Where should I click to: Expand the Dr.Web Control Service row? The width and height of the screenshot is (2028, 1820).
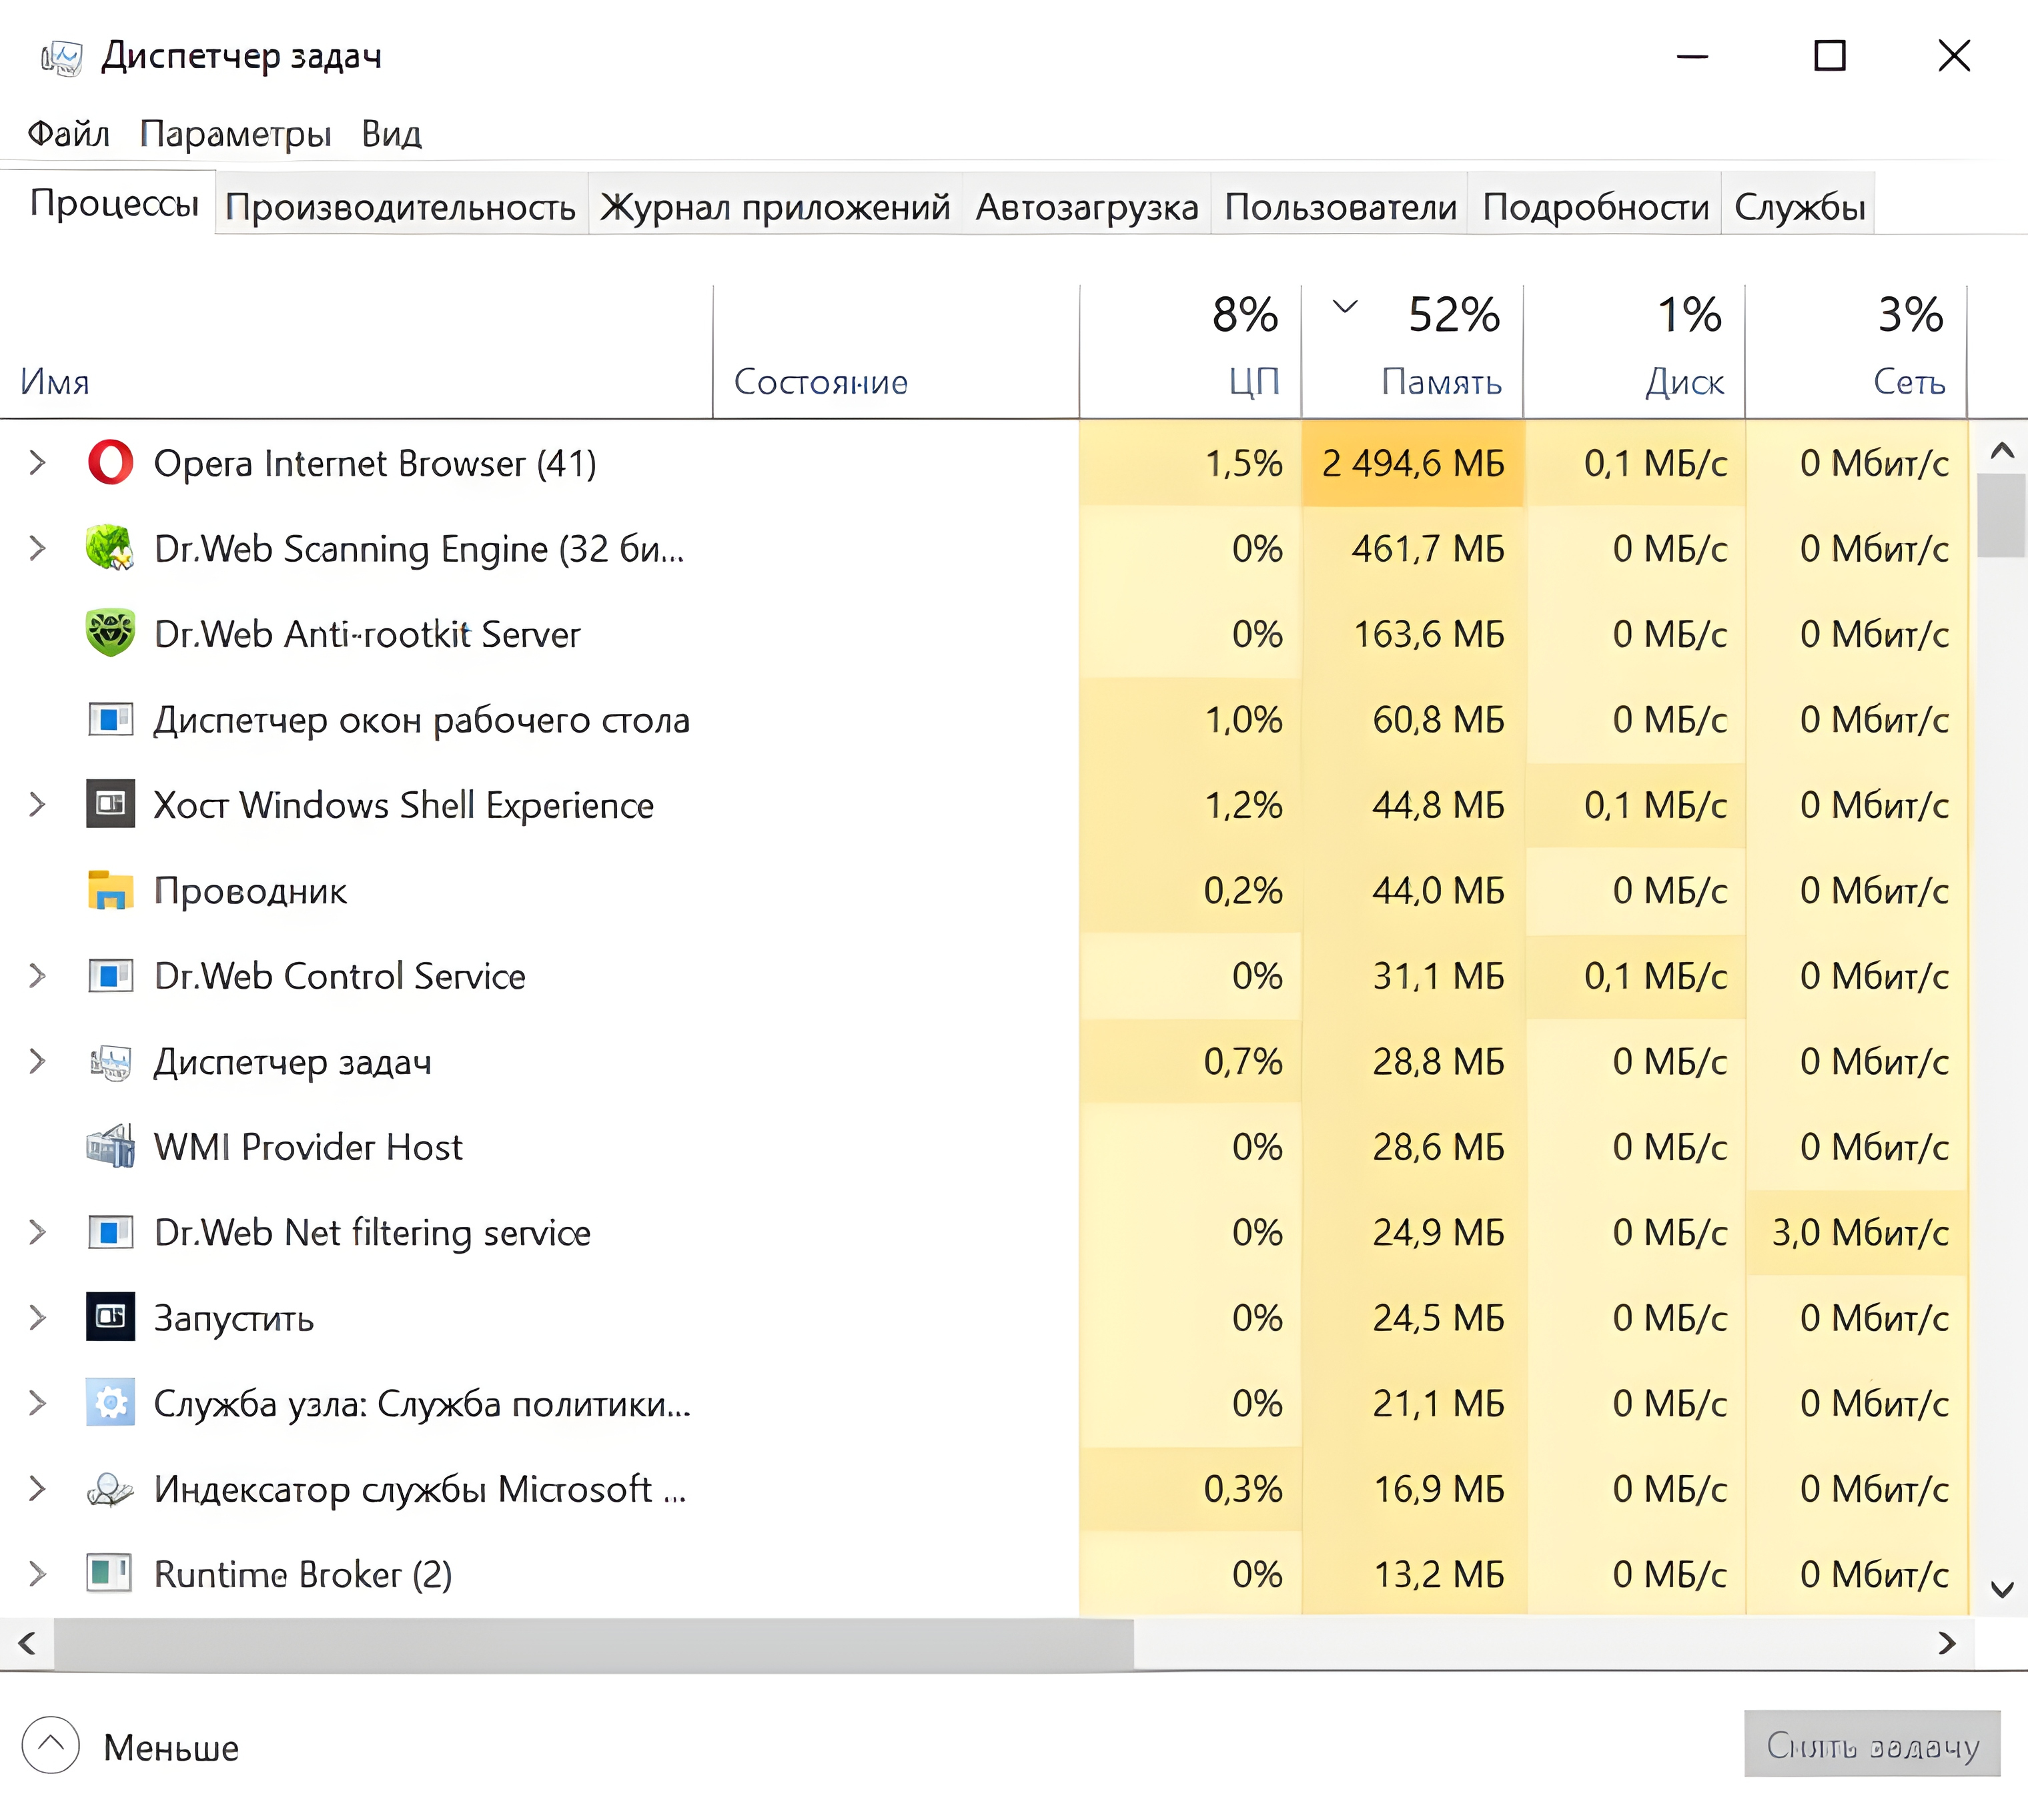[37, 975]
